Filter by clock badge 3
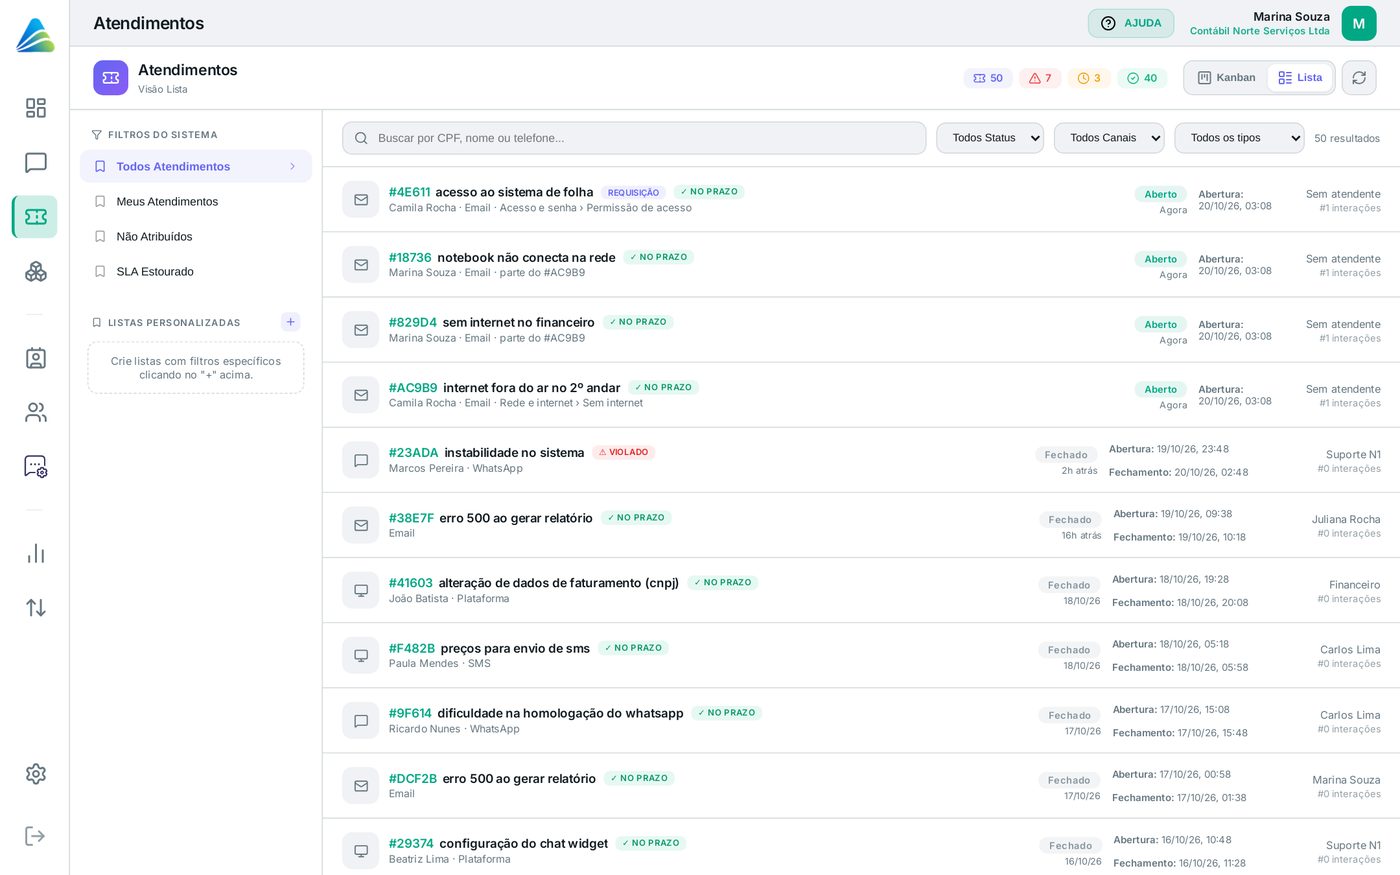This screenshot has width=1400, height=875. [1089, 78]
